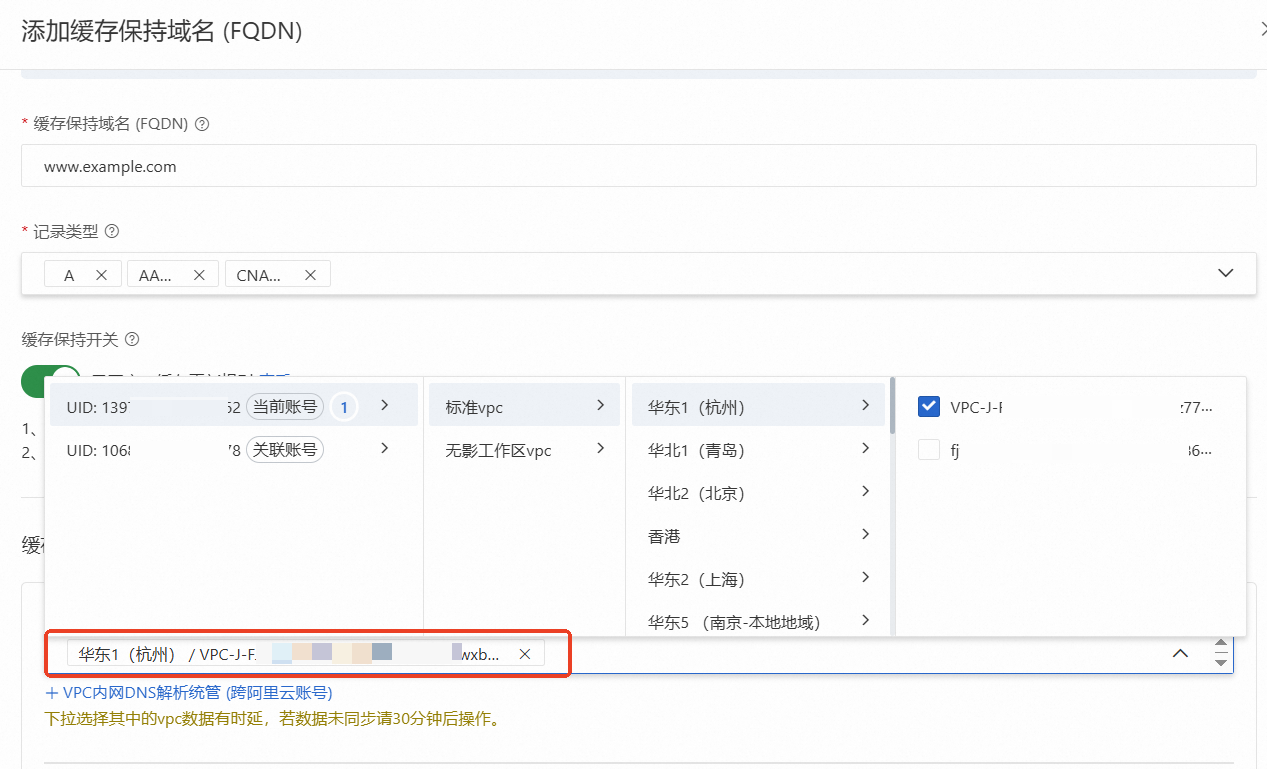Remove the CNA... record type tag

click(310, 275)
